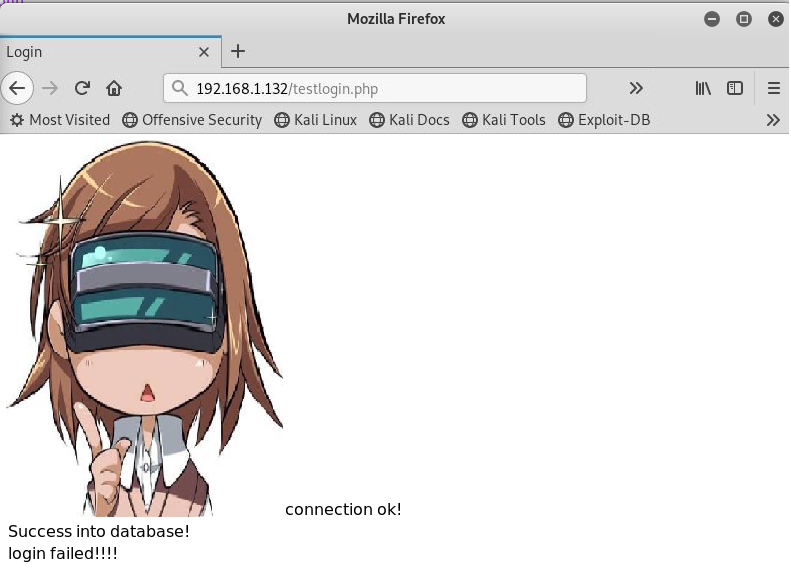Click the globe icon beside Exploit-DB

566,120
